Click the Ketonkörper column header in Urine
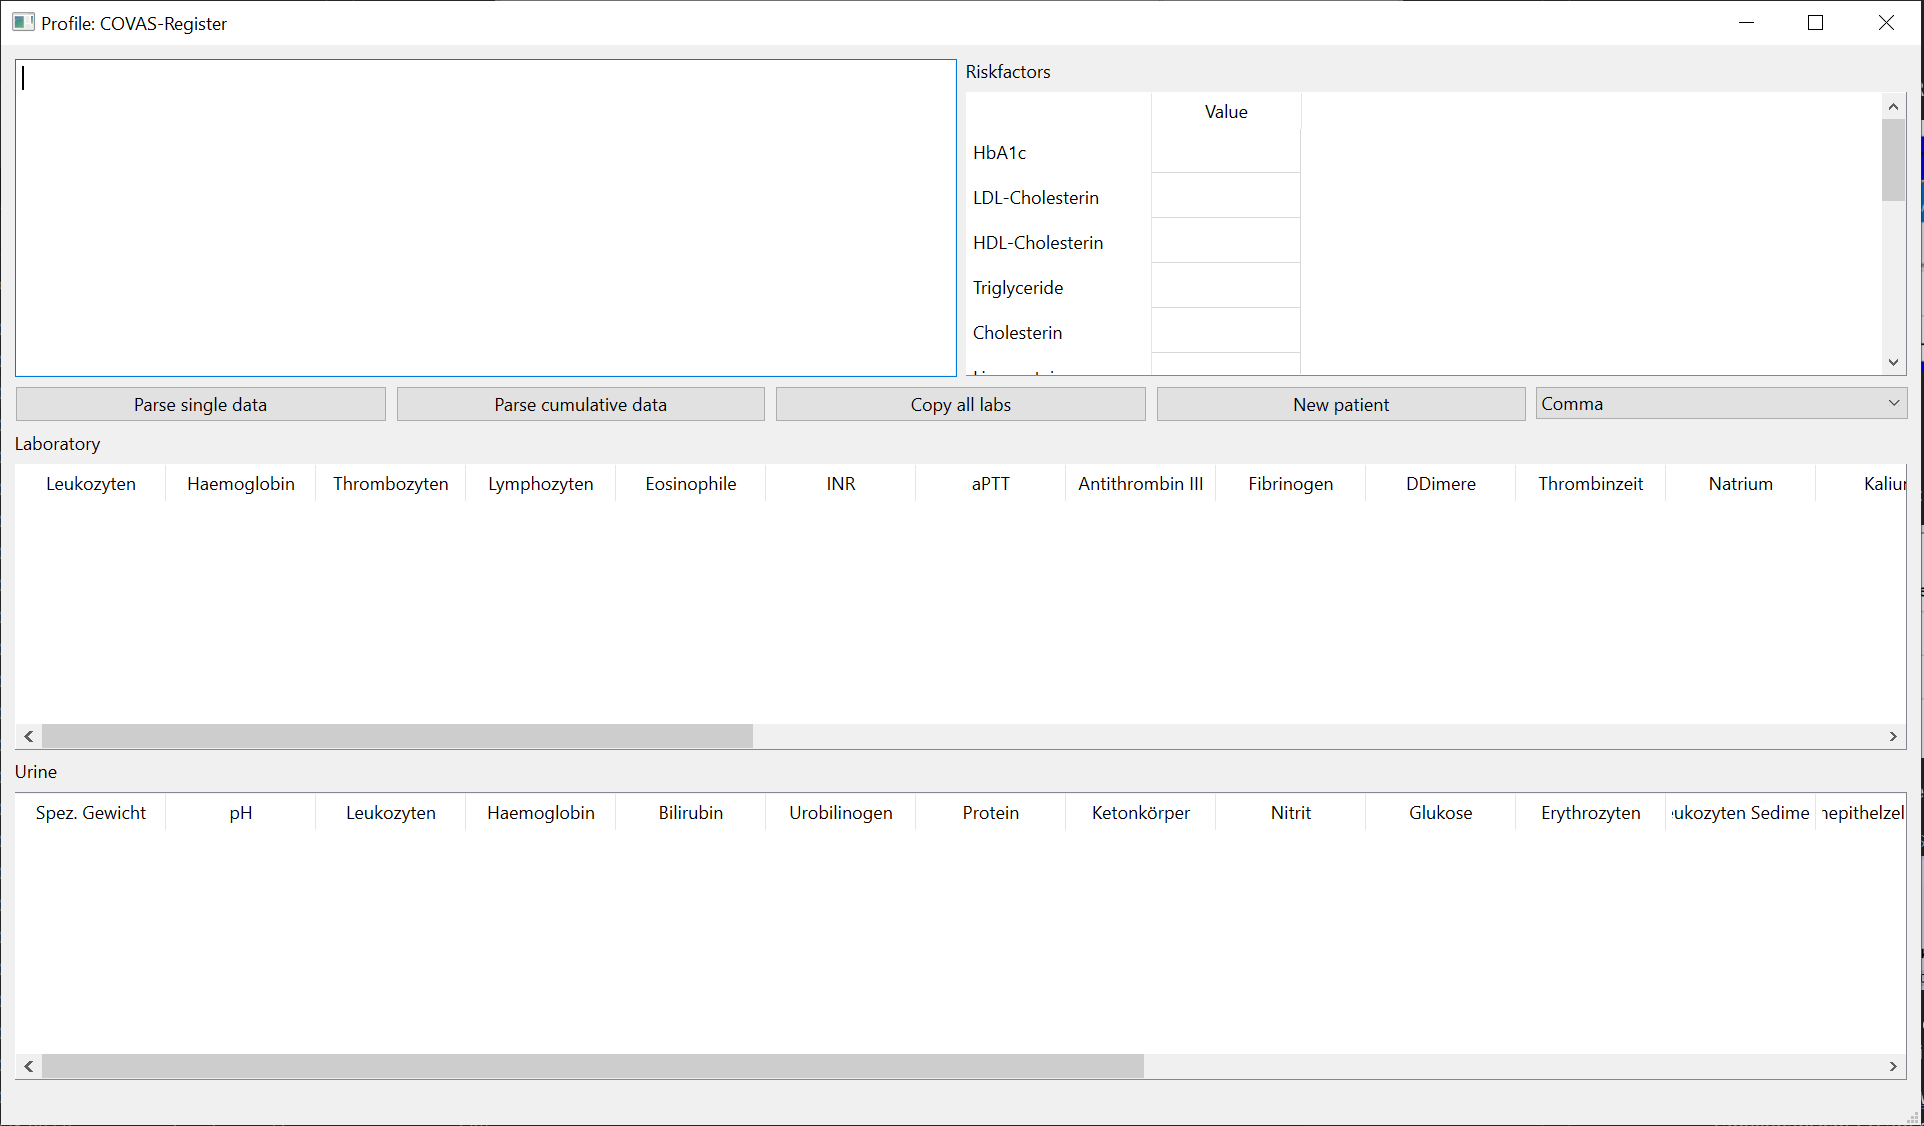The width and height of the screenshot is (1924, 1126). [1140, 813]
